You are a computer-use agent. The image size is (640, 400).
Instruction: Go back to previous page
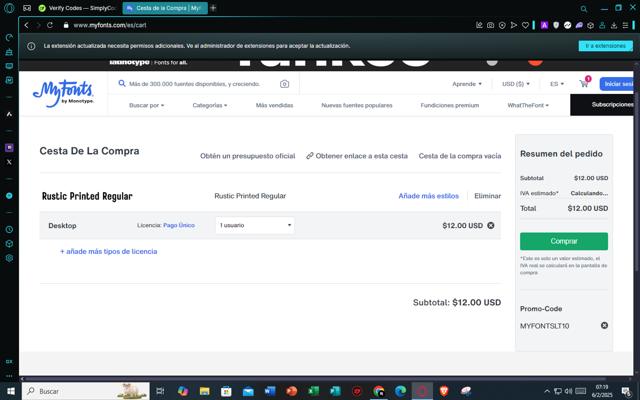[x=27, y=25]
